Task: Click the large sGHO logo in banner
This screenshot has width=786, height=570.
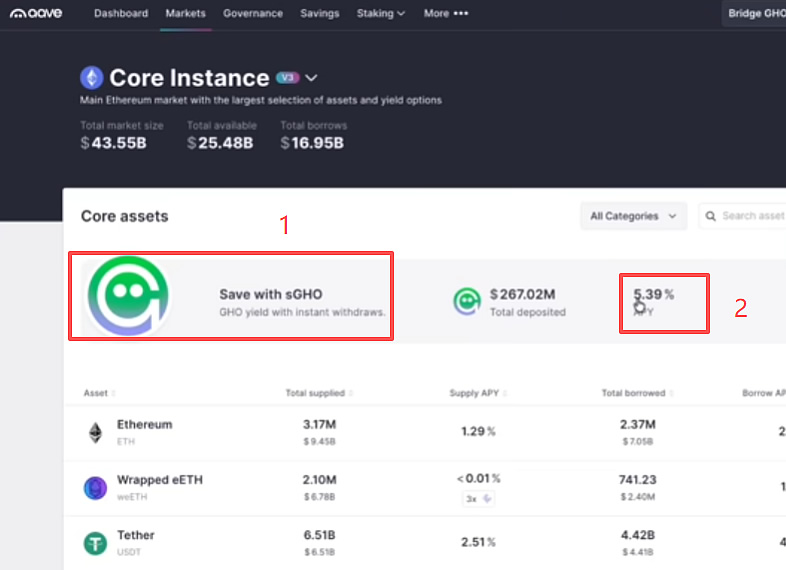Action: coord(128,295)
